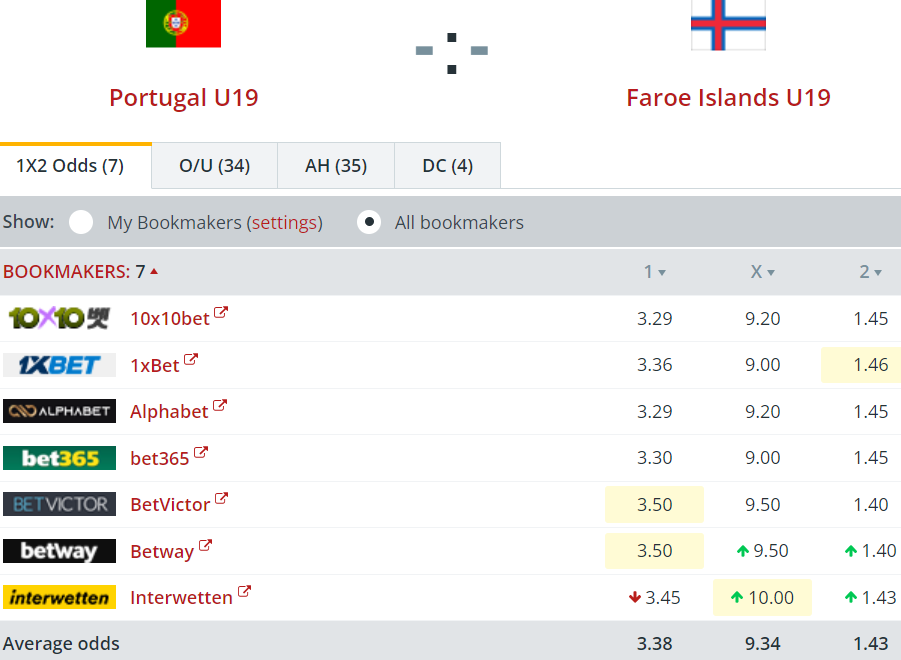Viewport: 901px width, 660px height.
Task: Click the Portugal flag icon
Action: click(183, 24)
